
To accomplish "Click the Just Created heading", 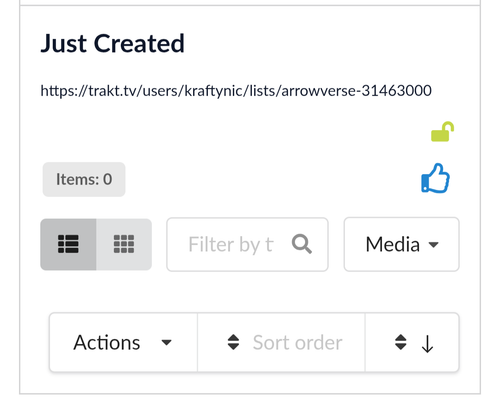I will click(112, 43).
